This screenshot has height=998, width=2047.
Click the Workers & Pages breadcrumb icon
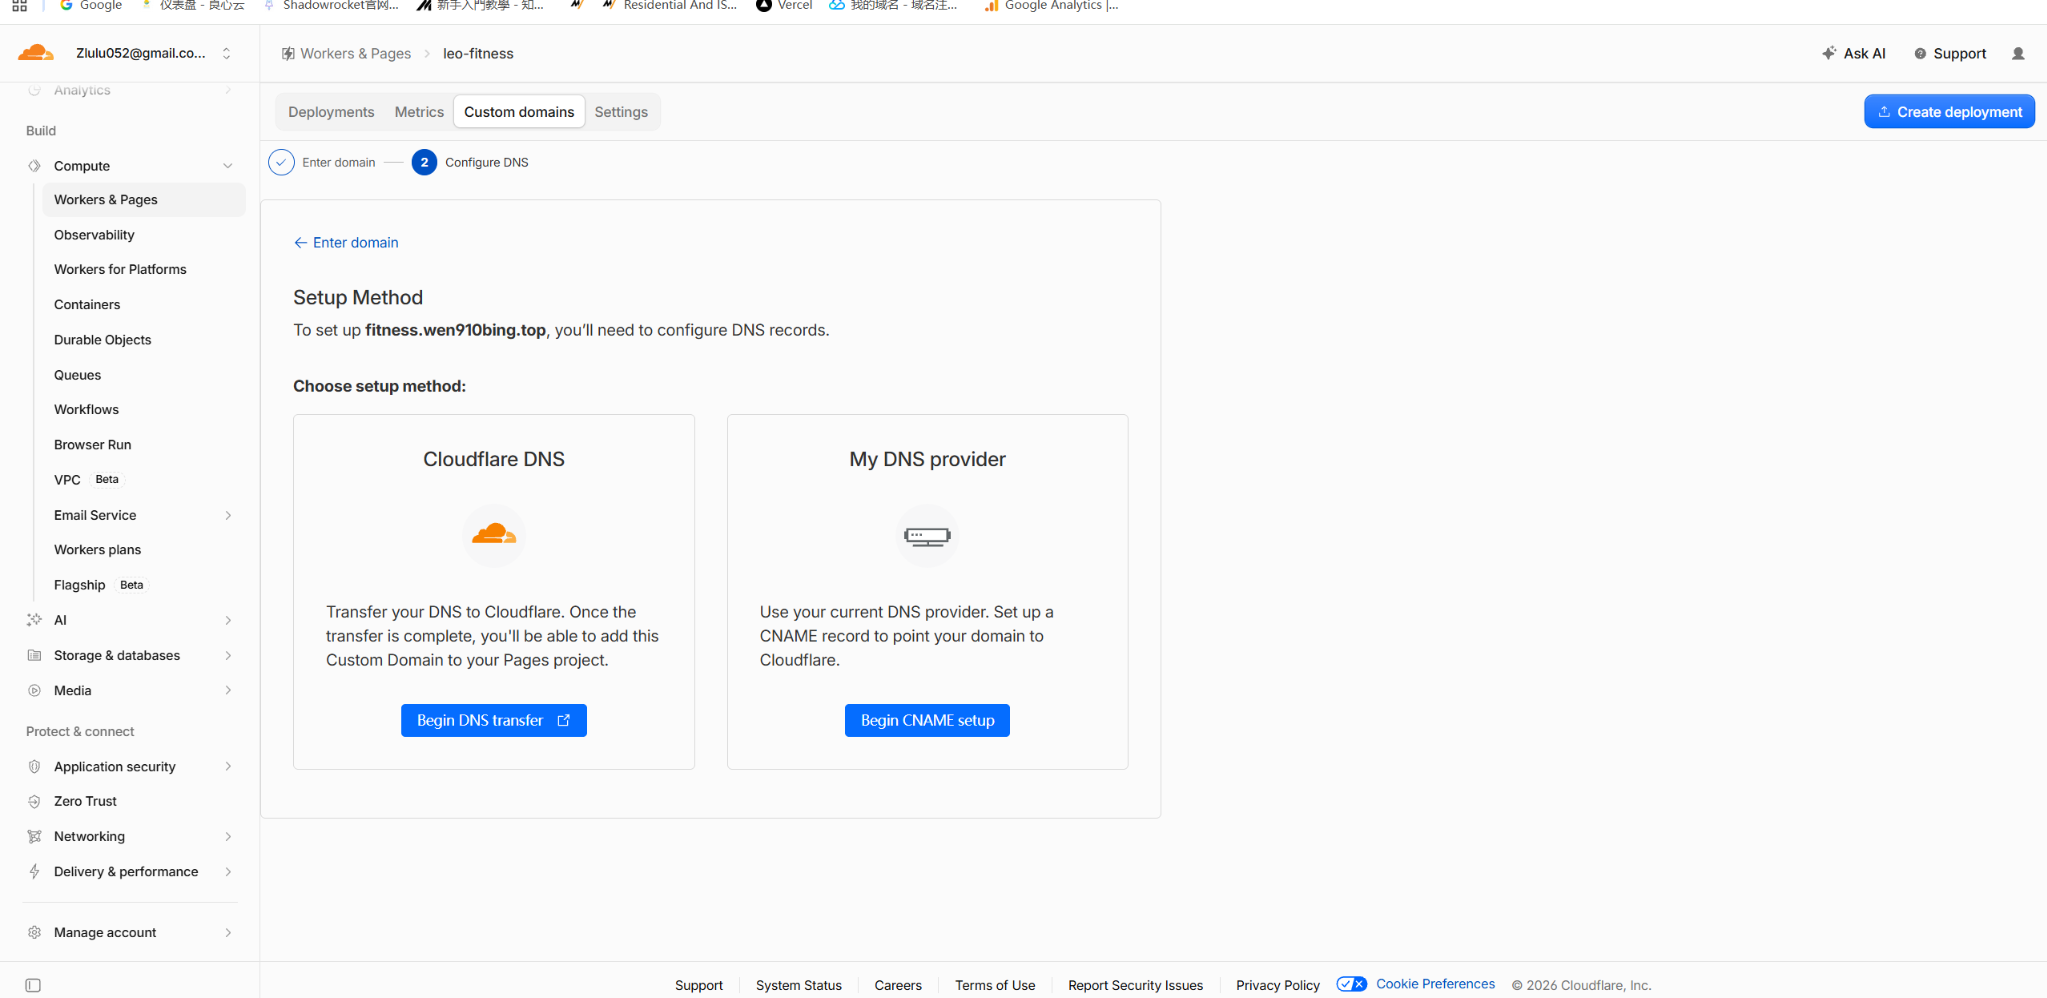(x=288, y=54)
